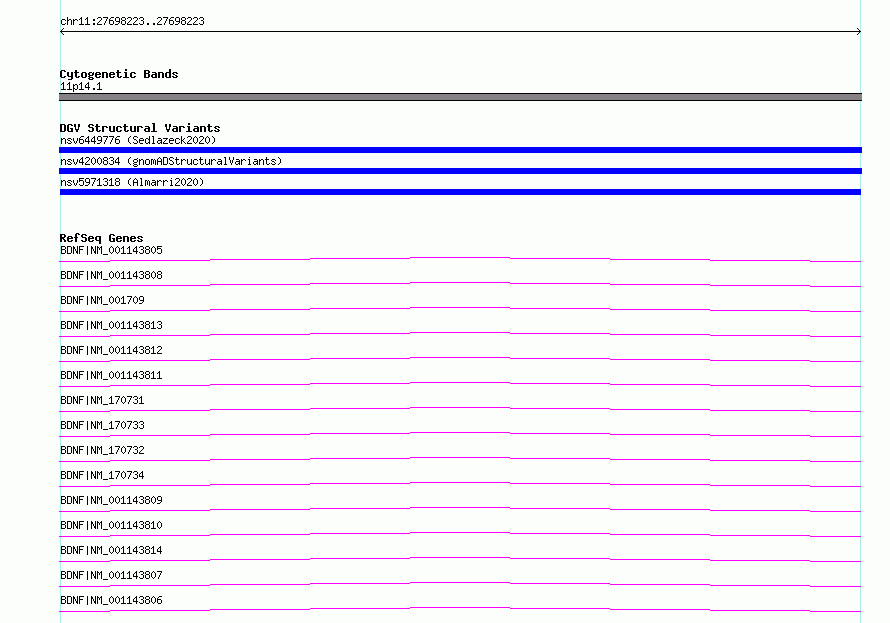The image size is (890, 623).
Task: Select transcript BDNF|NM_001143809
Action: tap(111, 500)
